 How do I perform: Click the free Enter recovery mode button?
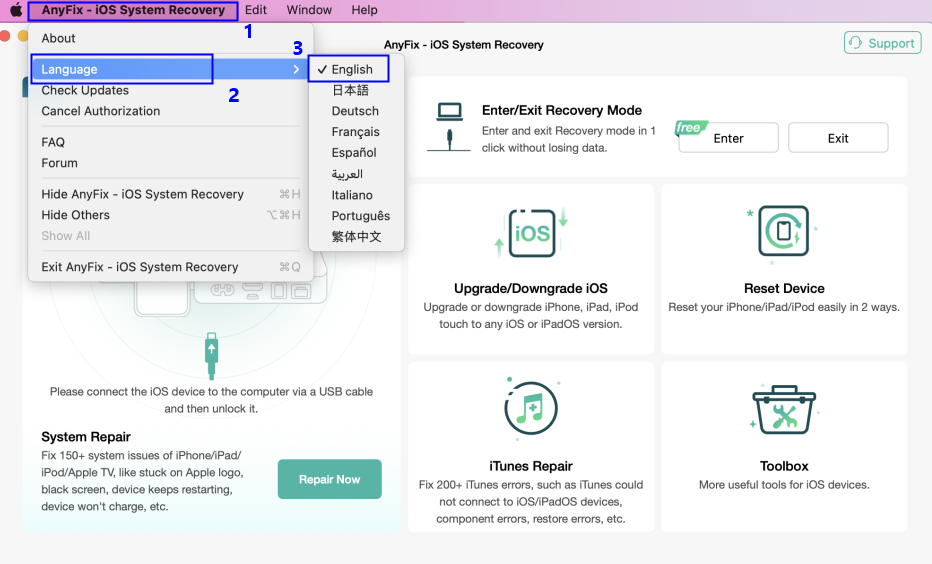click(x=728, y=138)
